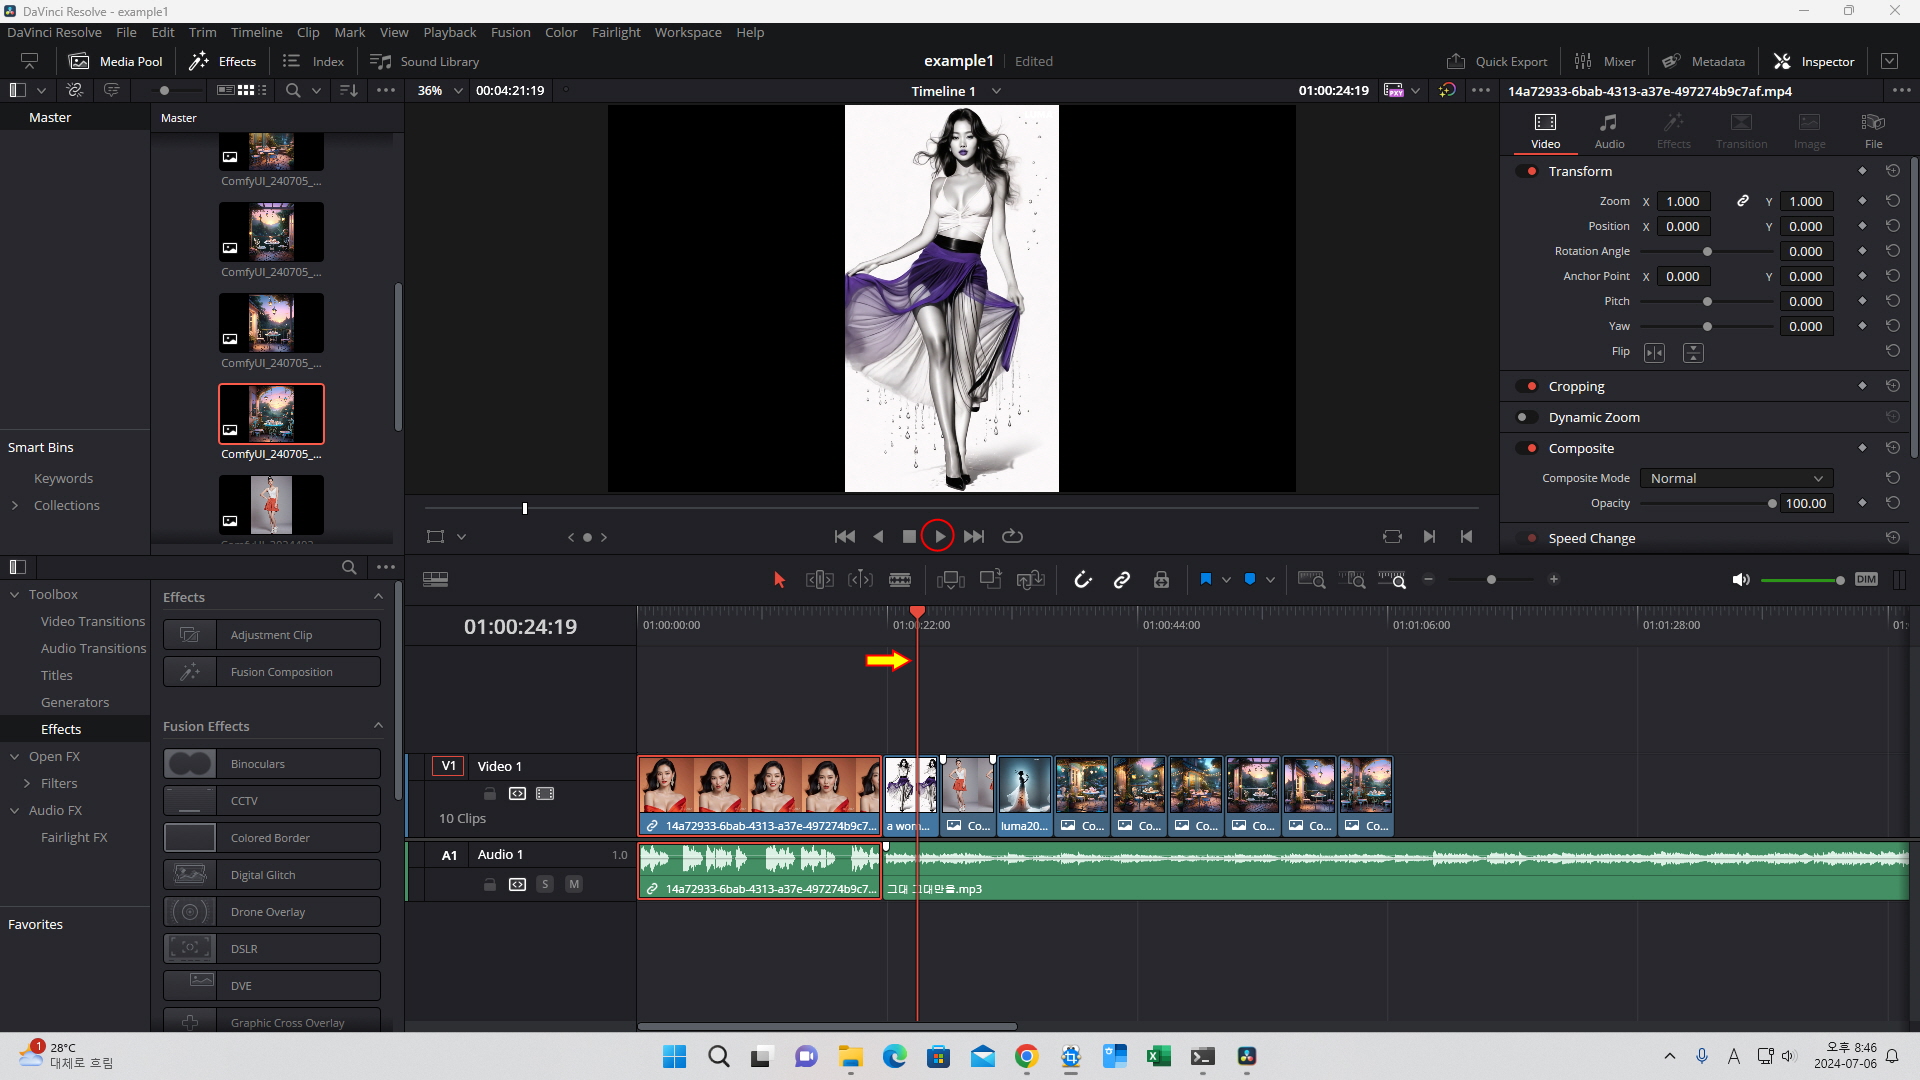Select the Trim Edit Mode tool

pos(819,580)
